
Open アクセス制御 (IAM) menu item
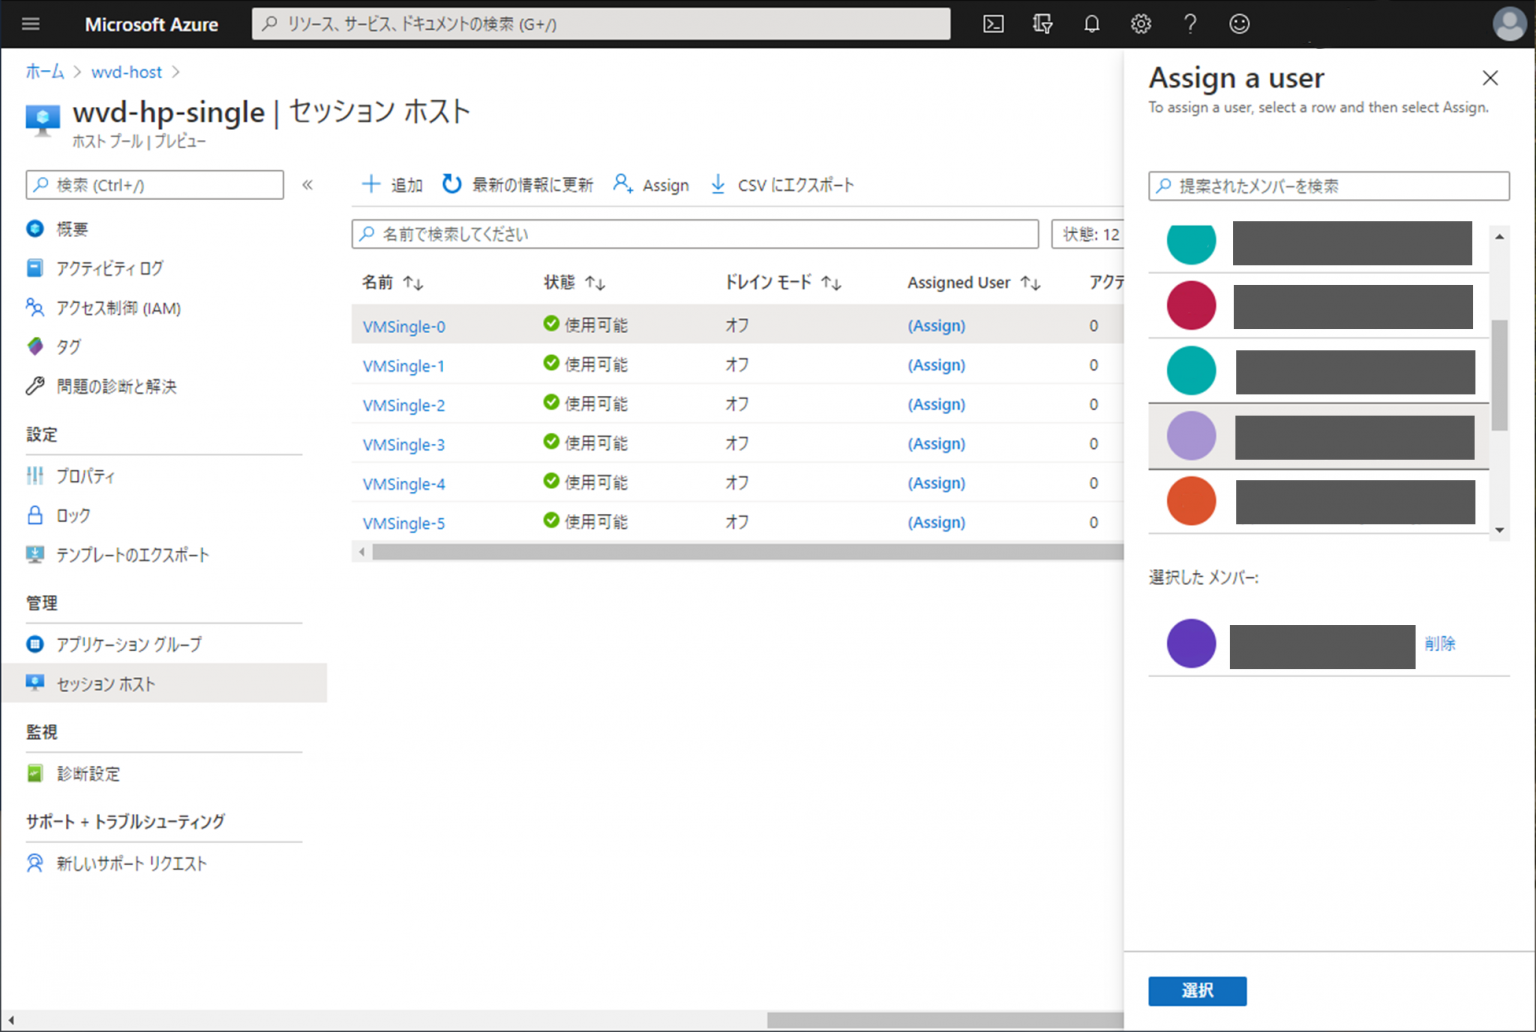click(118, 308)
